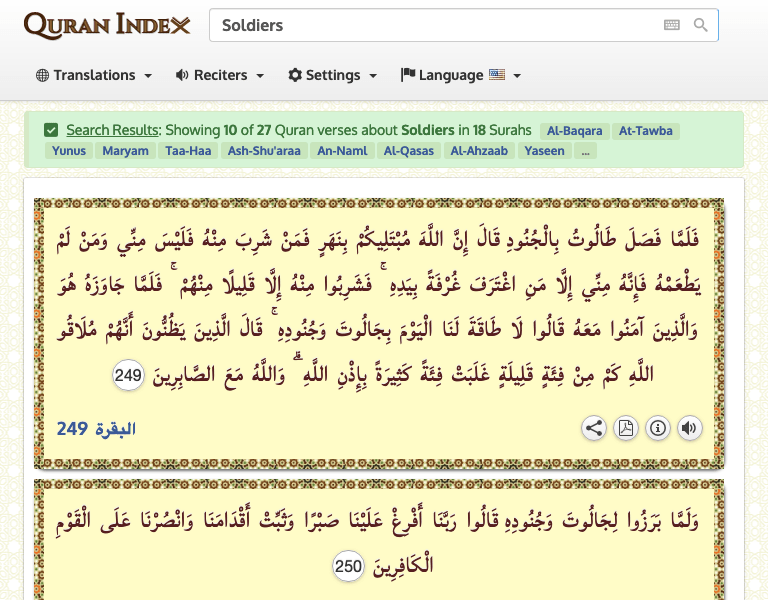Image resolution: width=768 pixels, height=600 pixels.
Task: Open the virtual keyboard icon in the search box
Action: [x=672, y=25]
